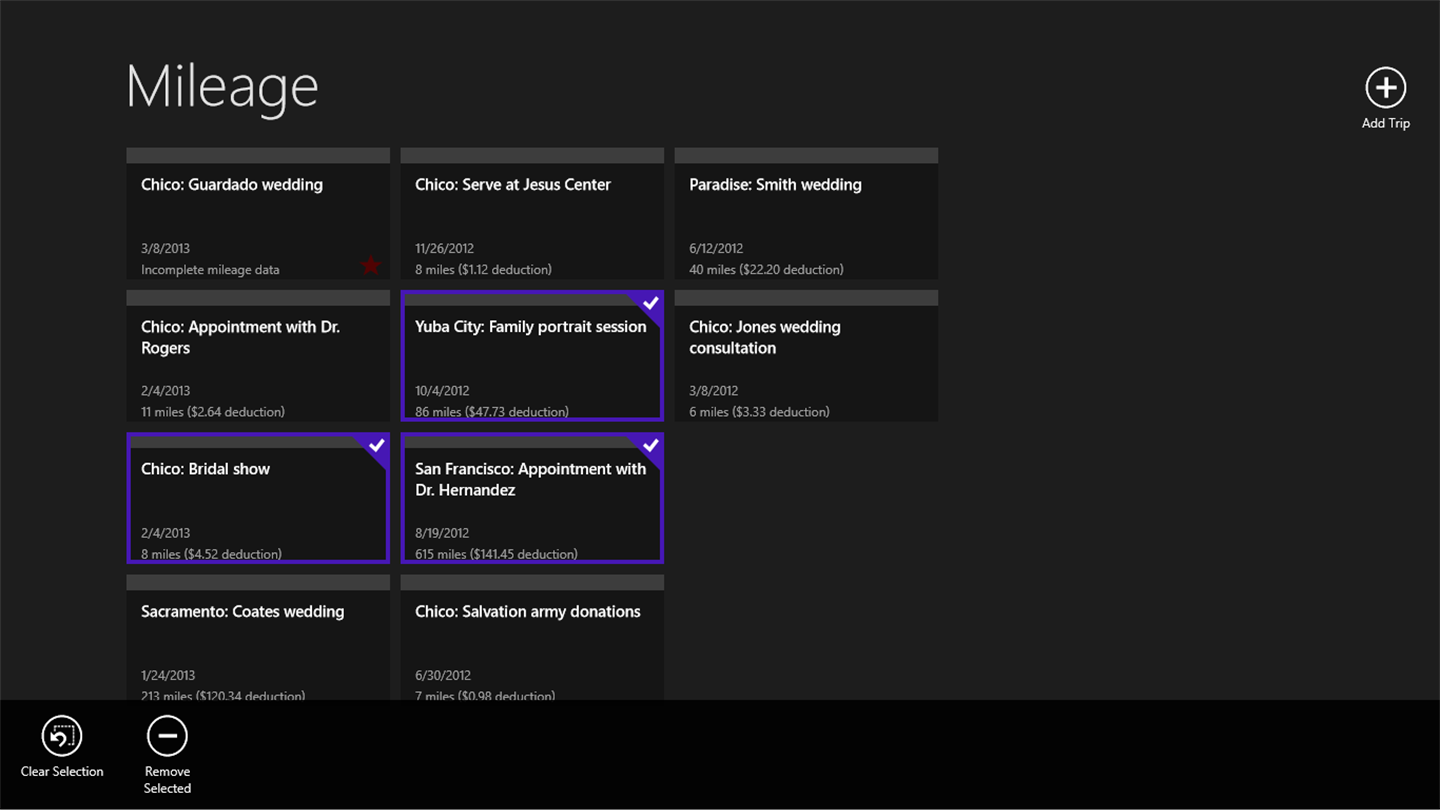Viewport: 1440px width, 810px height.
Task: Click the Remove Selected minus icon
Action: tap(167, 737)
